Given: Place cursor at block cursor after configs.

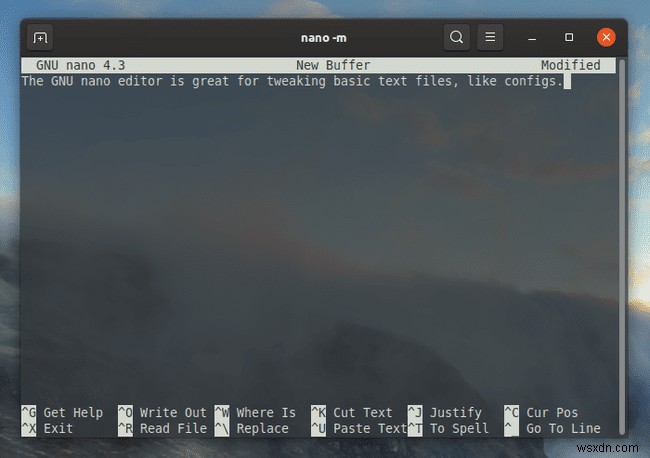Looking at the screenshot, I should [x=568, y=81].
